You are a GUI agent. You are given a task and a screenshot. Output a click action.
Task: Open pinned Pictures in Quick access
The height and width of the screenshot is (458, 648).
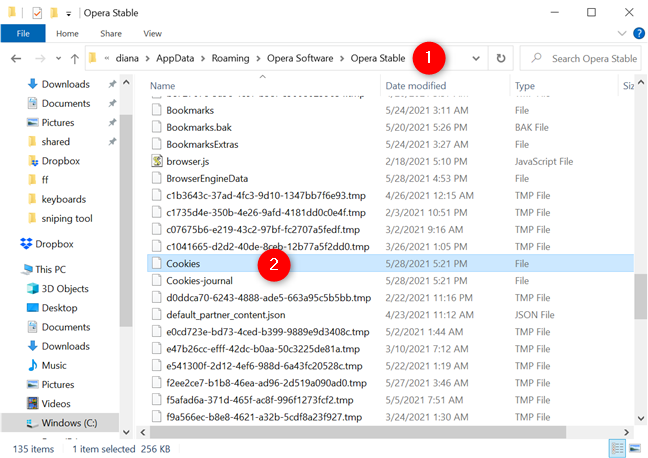57,122
